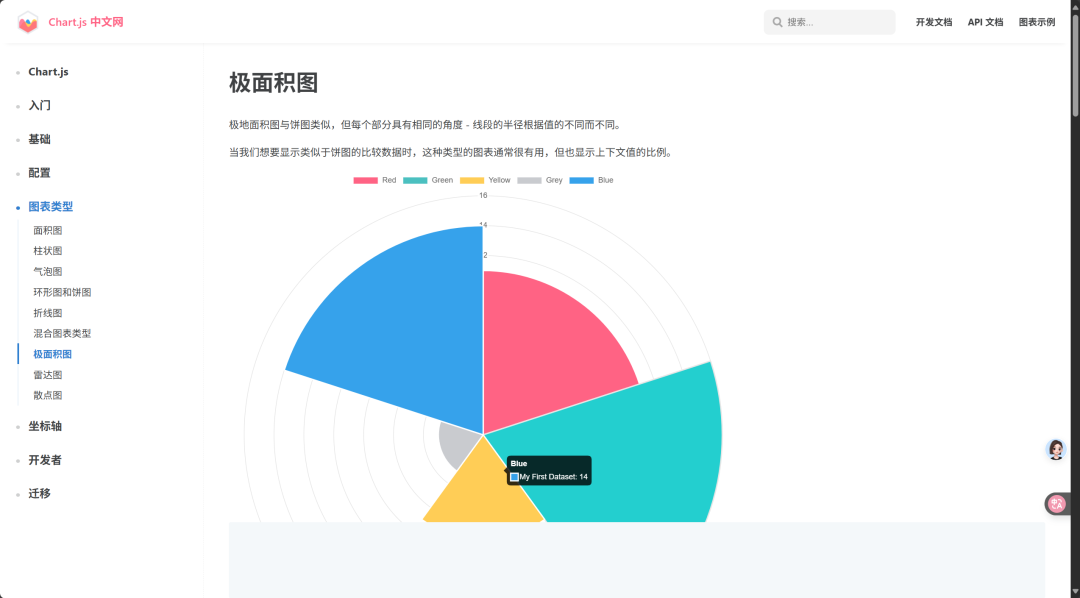Image resolution: width=1080 pixels, height=598 pixels.
Task: Expand the 开发者 sidebar section
Action: 45,460
